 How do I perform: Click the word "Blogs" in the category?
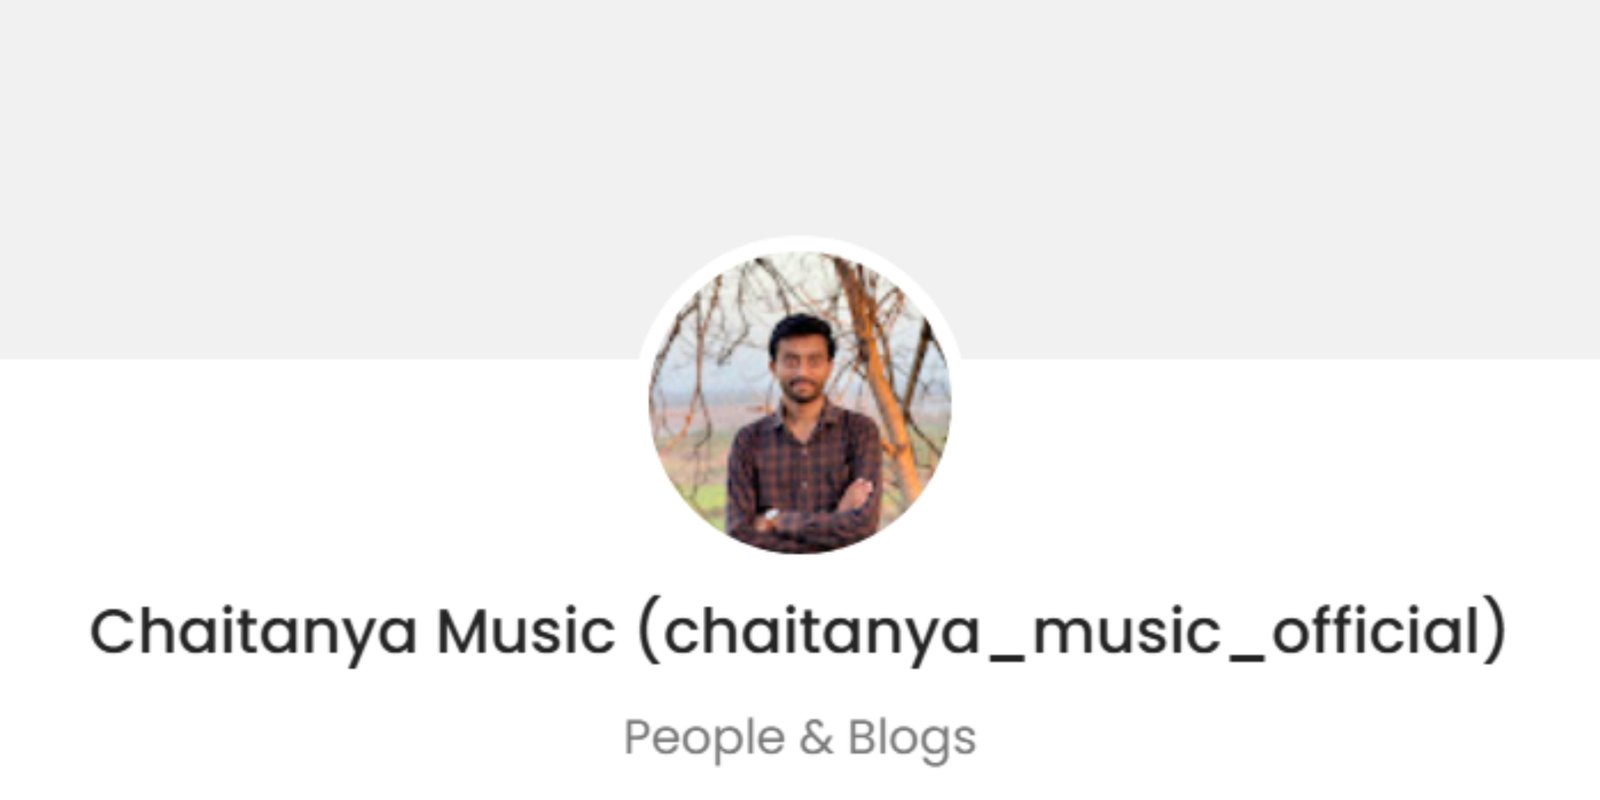click(912, 739)
